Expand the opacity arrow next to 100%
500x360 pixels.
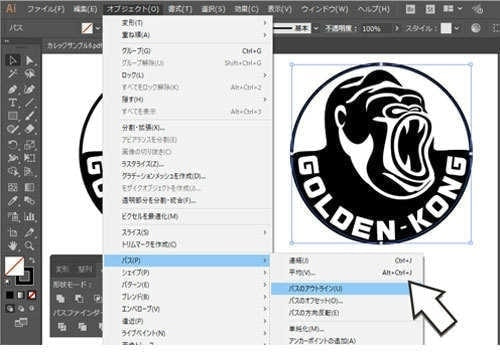(x=396, y=28)
